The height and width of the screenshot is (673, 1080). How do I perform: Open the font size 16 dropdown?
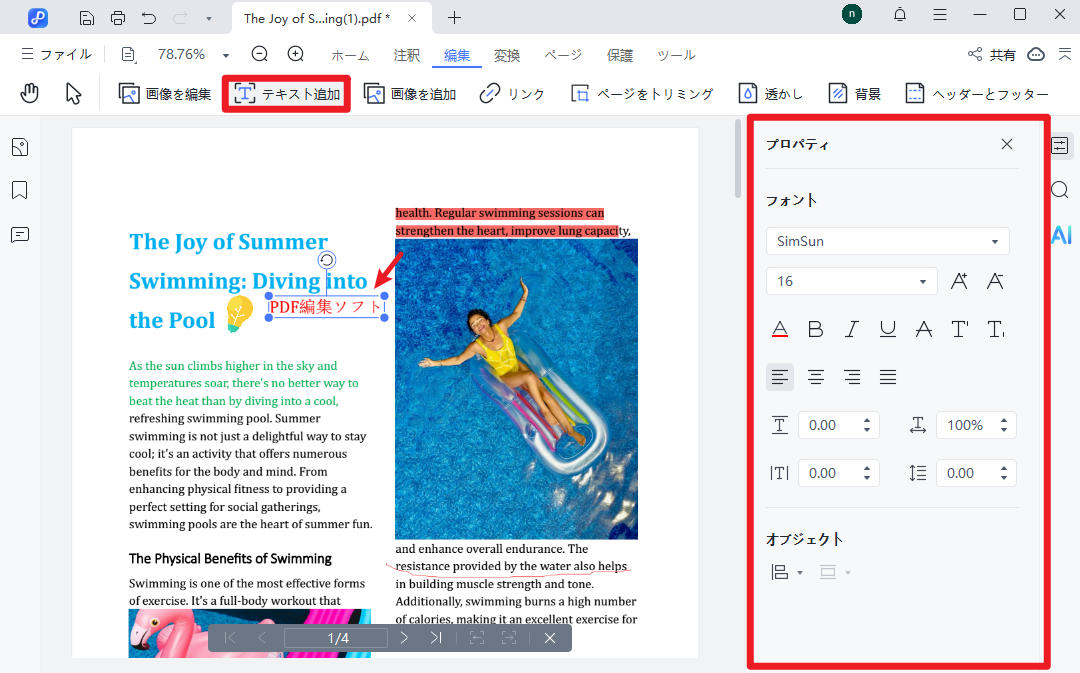click(851, 281)
